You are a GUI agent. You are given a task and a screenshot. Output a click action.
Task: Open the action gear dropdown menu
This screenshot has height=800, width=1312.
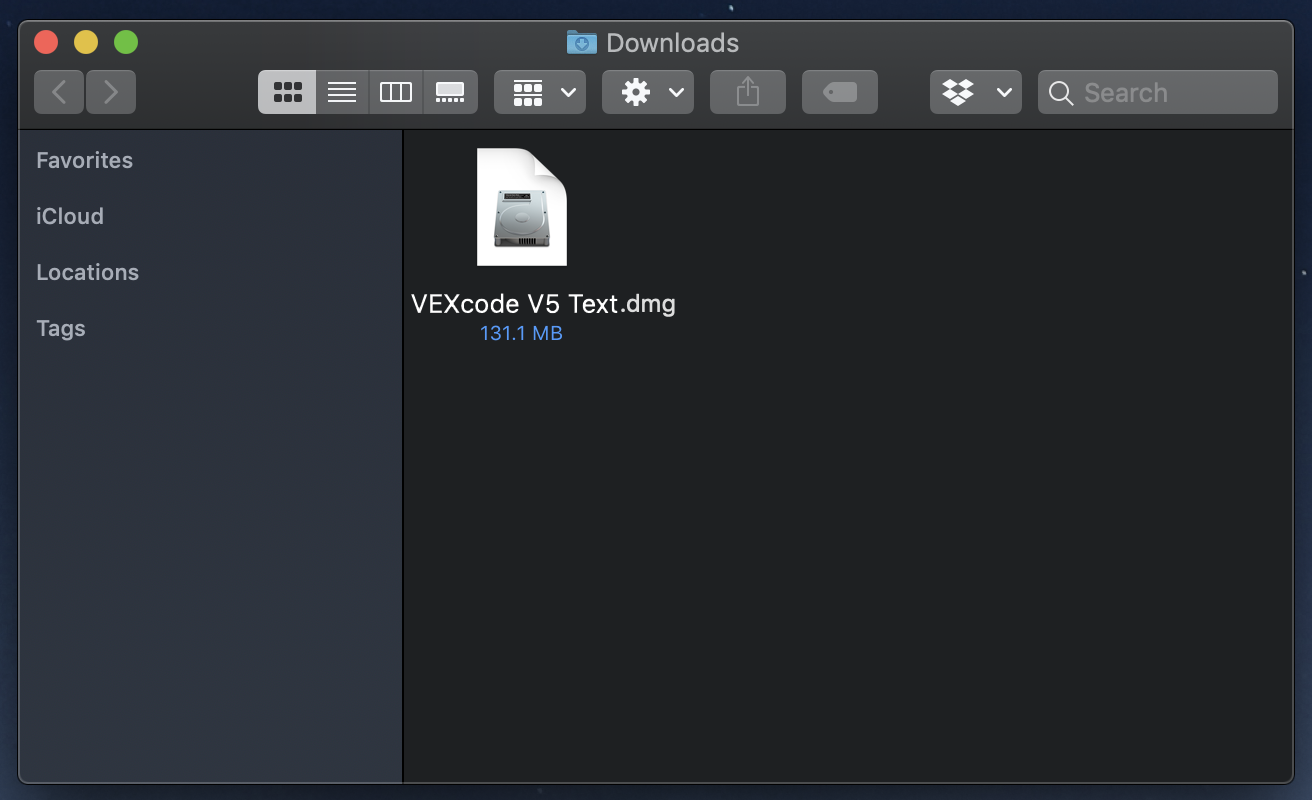(x=647, y=91)
